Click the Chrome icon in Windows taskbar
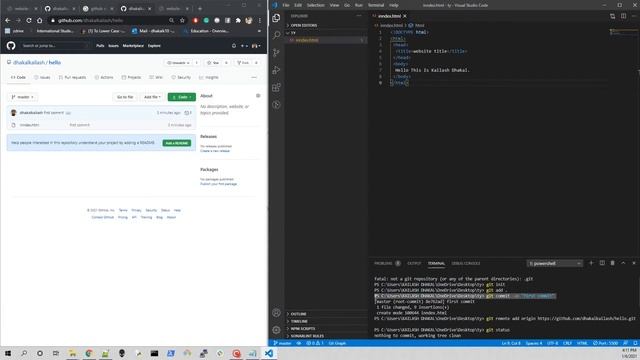 [89, 353]
